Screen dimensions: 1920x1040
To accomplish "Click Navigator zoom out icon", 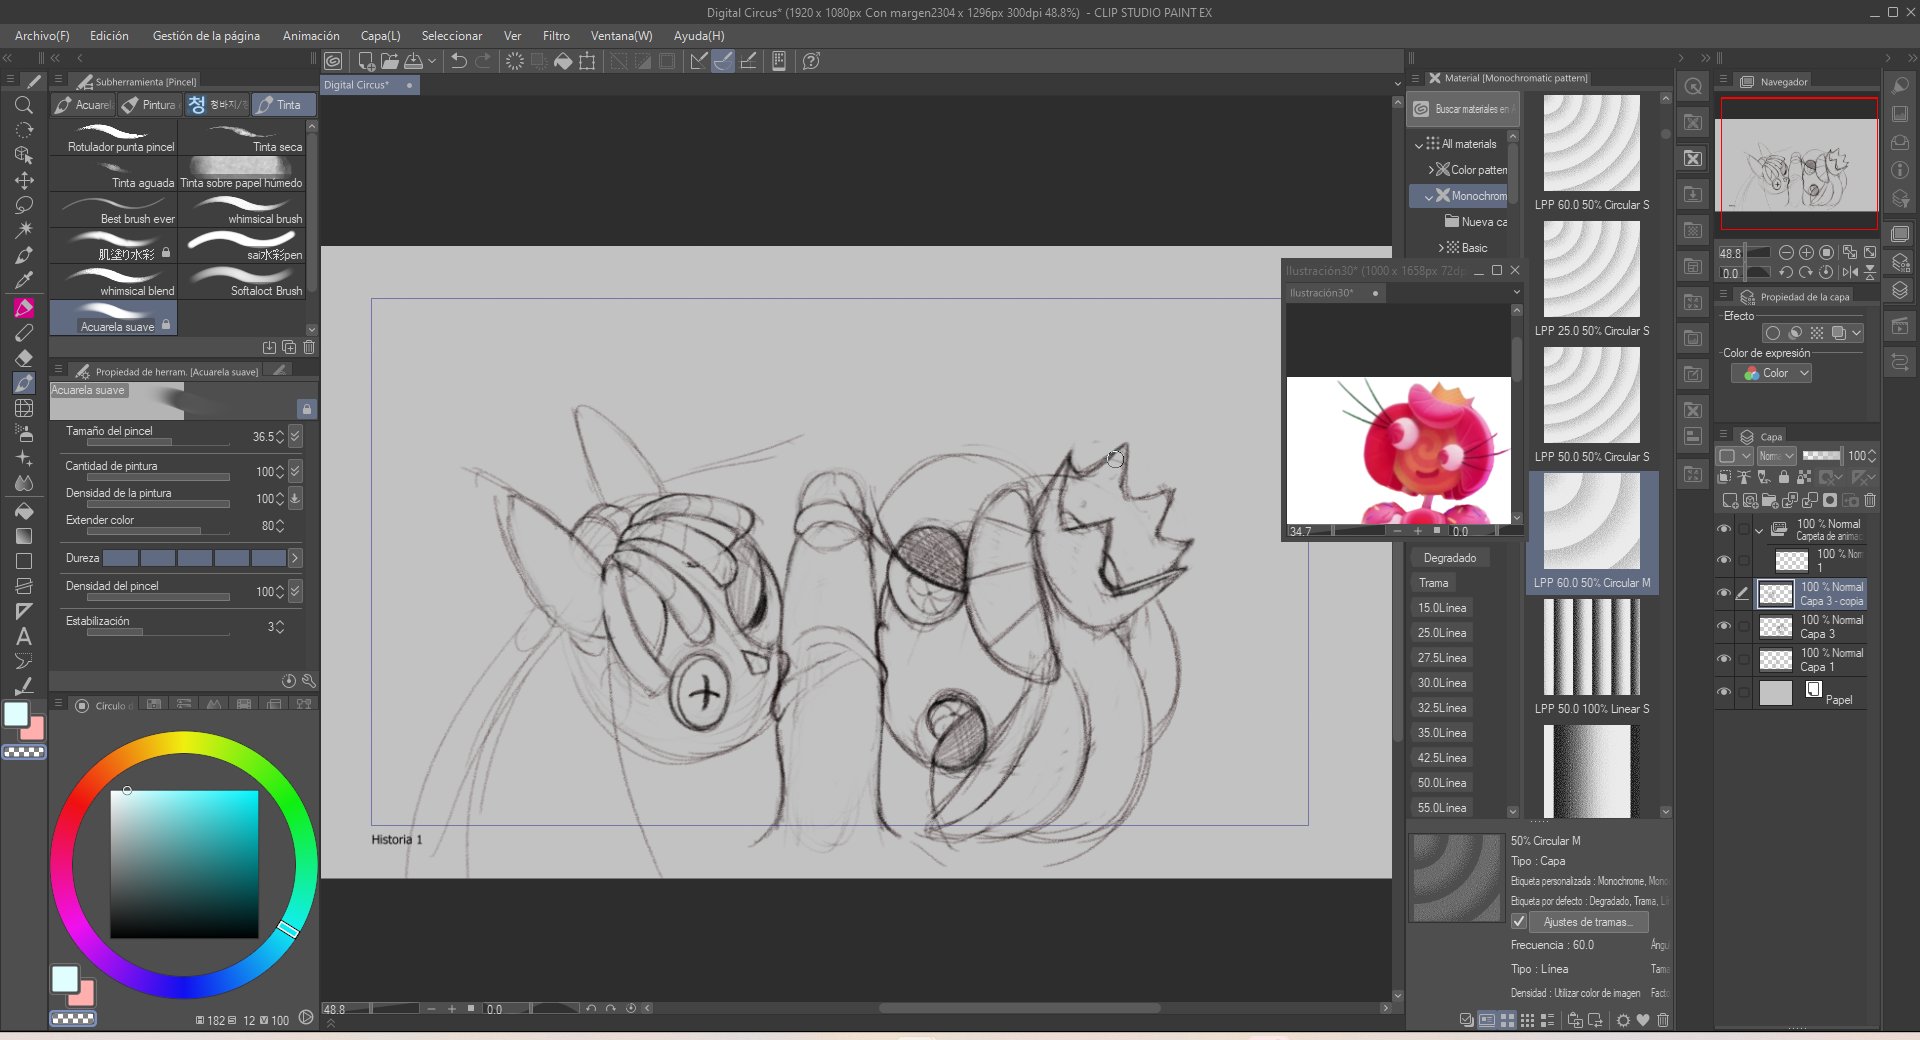I will 1786,253.
